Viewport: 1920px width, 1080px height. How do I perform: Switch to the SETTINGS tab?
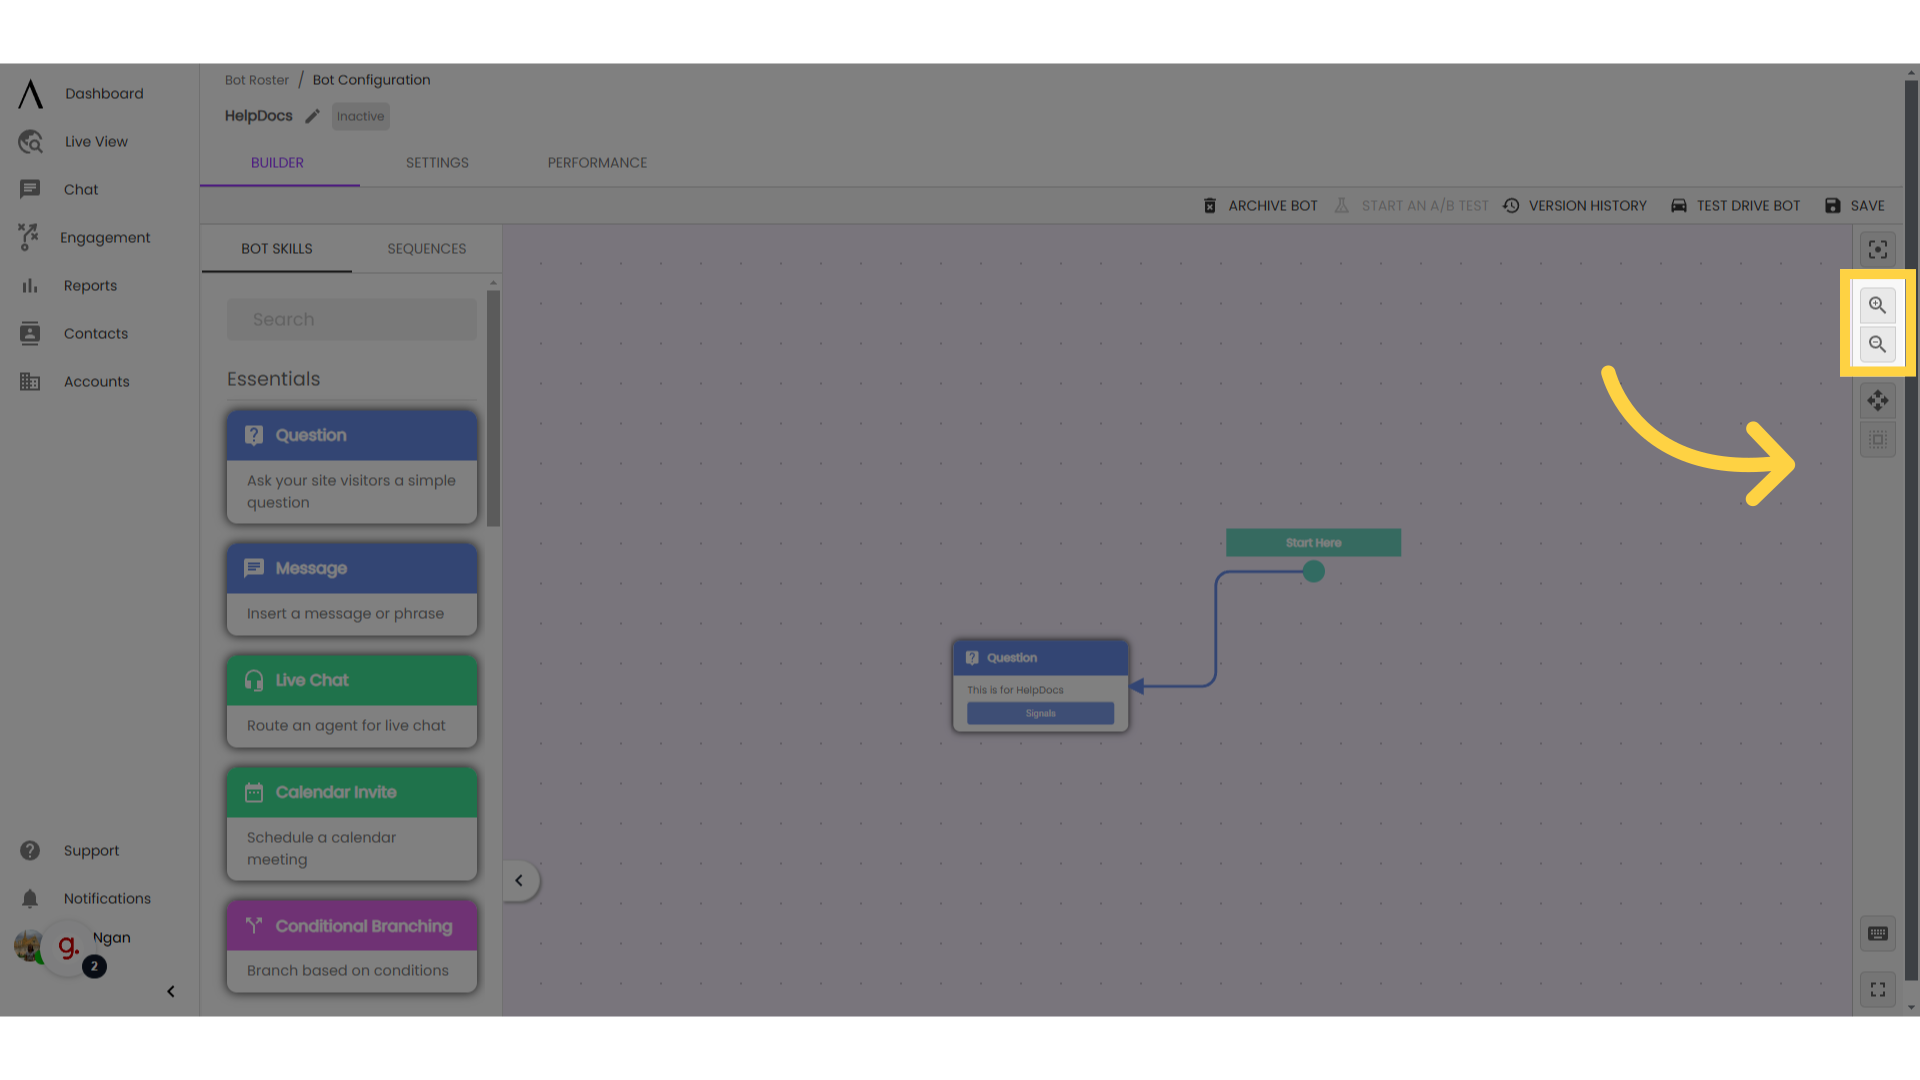tap(438, 162)
